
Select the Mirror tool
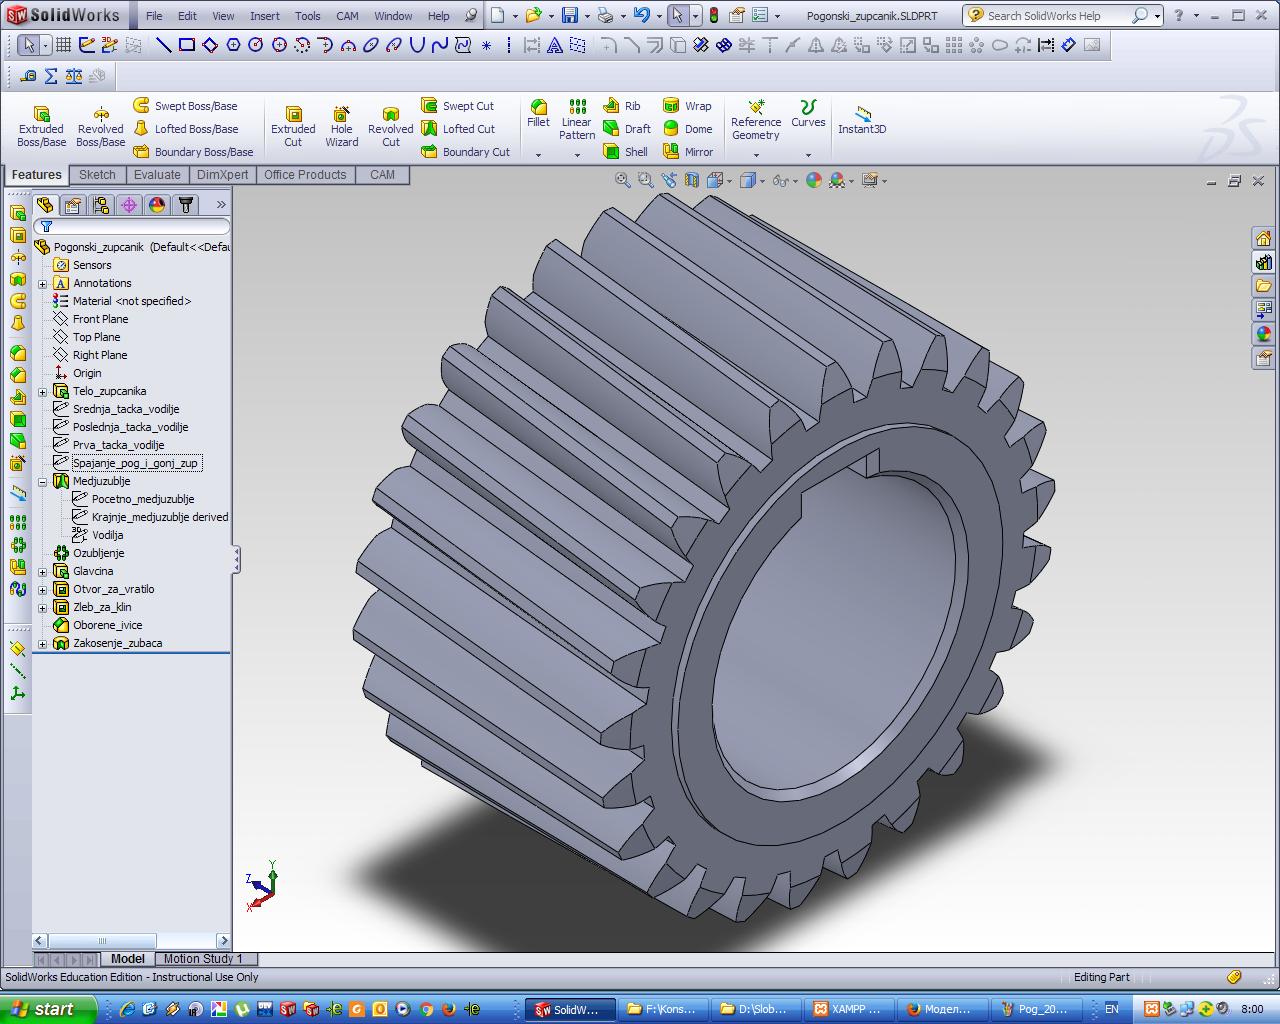point(688,152)
